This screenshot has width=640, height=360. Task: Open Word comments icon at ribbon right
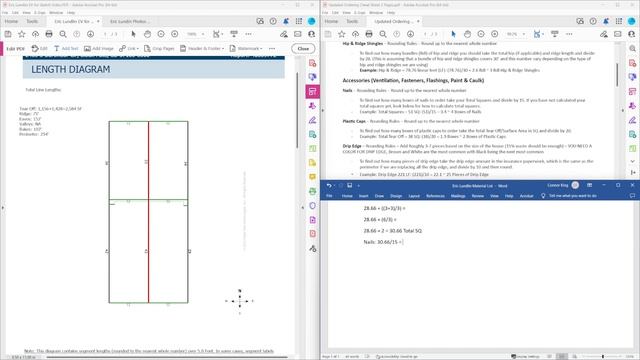click(632, 196)
